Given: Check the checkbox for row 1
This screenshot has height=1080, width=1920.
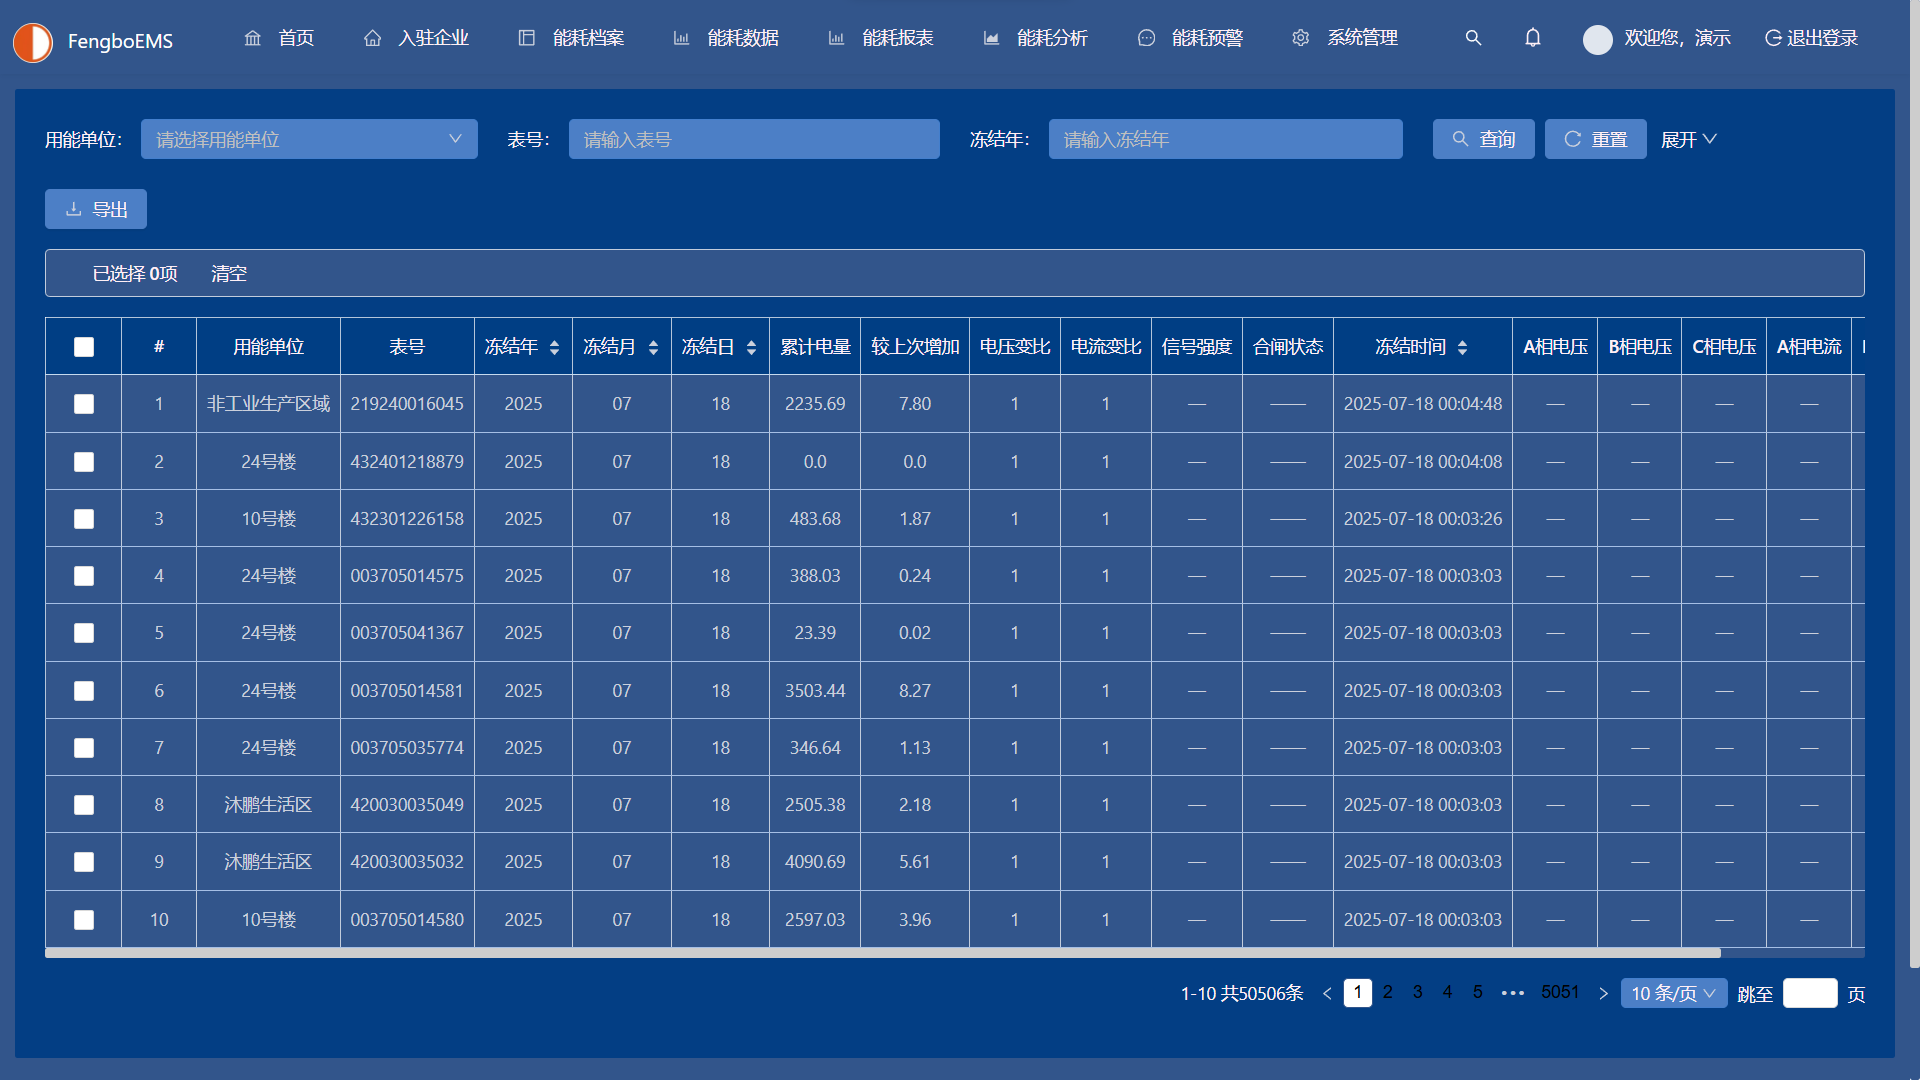Looking at the screenshot, I should tap(84, 404).
